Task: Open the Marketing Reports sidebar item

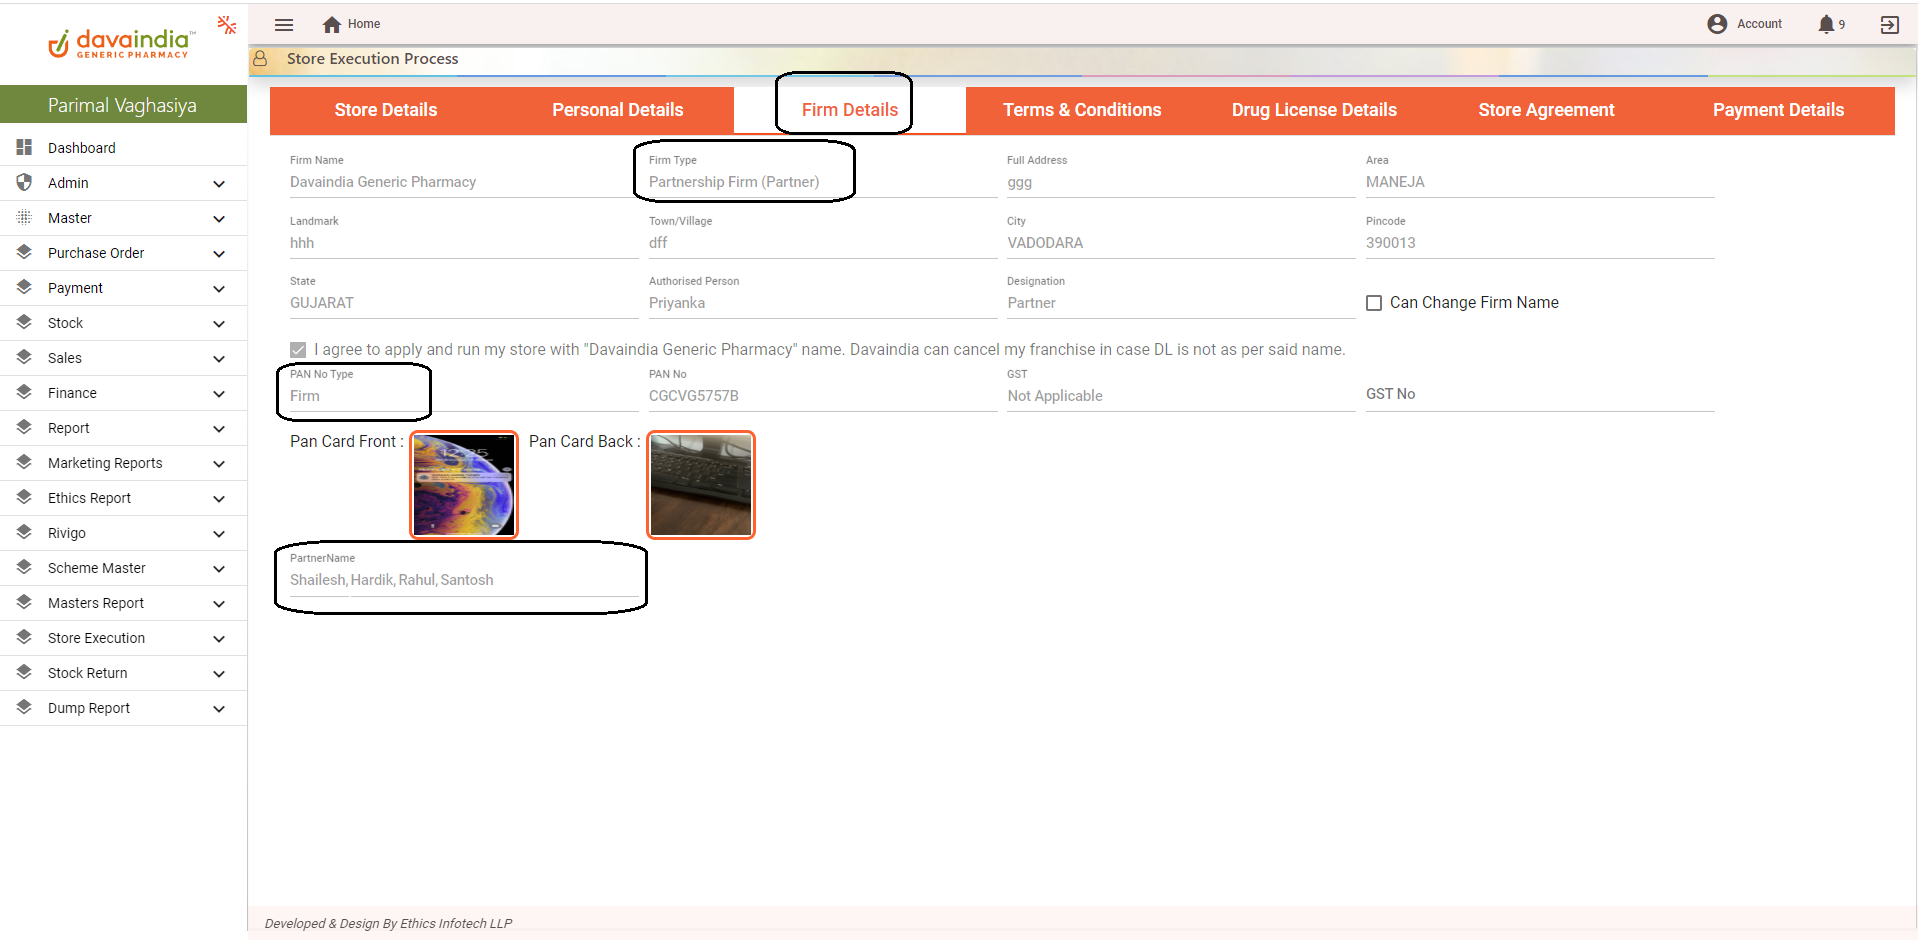Action: [x=105, y=463]
